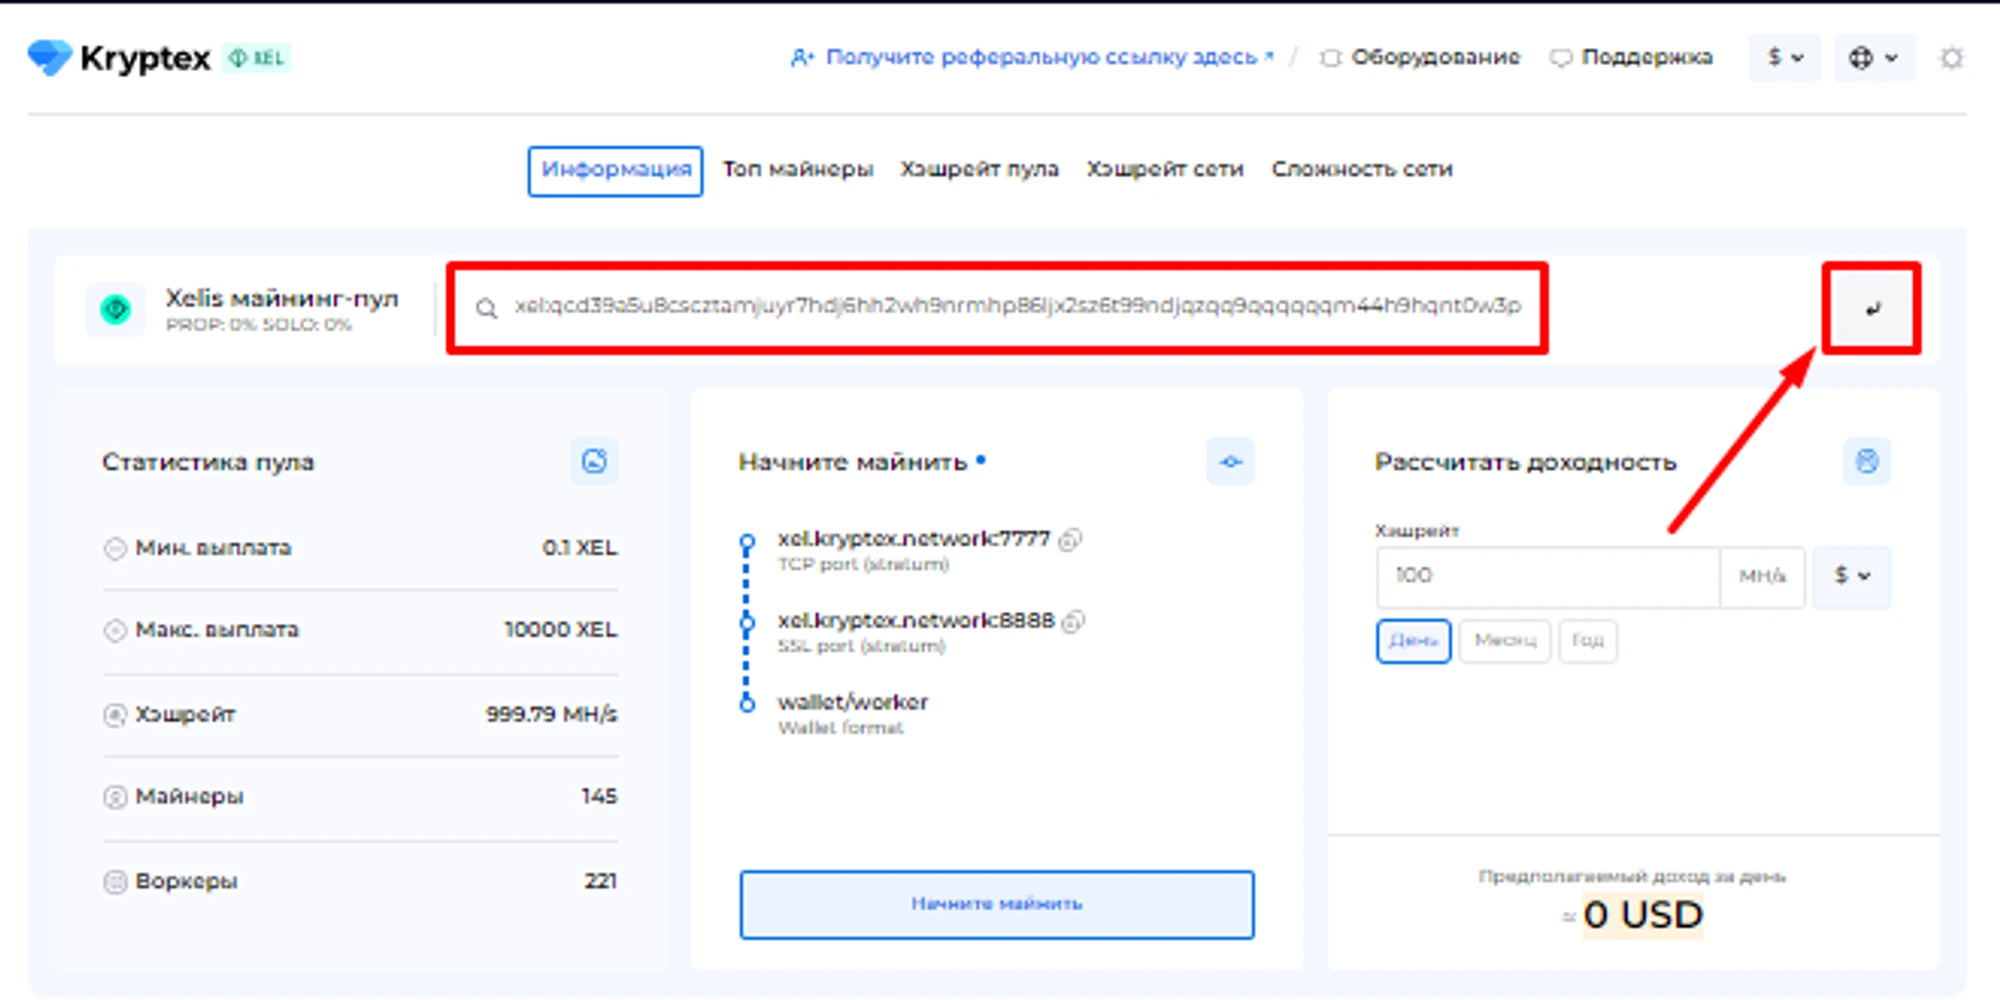The width and height of the screenshot is (2000, 1000).
Task: Open the header currency $ dropdown
Action: (1784, 58)
